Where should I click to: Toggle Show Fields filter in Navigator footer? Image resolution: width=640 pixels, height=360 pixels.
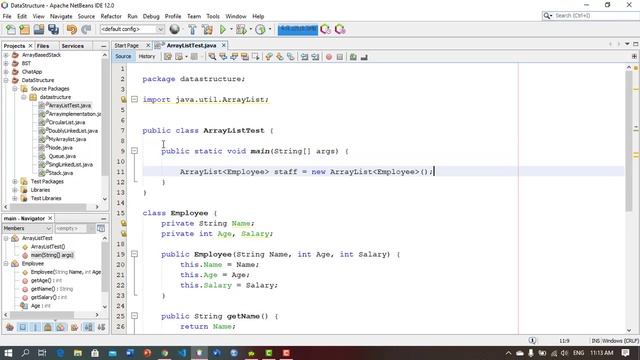[x=23, y=327]
